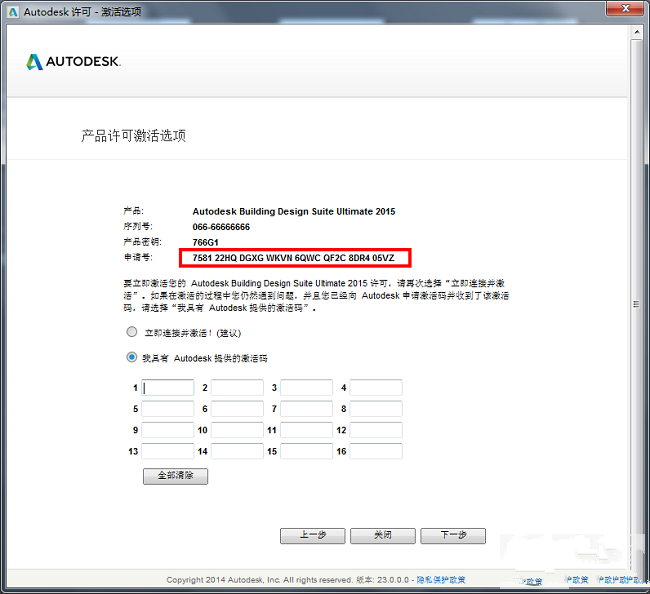Click activation code field 8

[376, 409]
